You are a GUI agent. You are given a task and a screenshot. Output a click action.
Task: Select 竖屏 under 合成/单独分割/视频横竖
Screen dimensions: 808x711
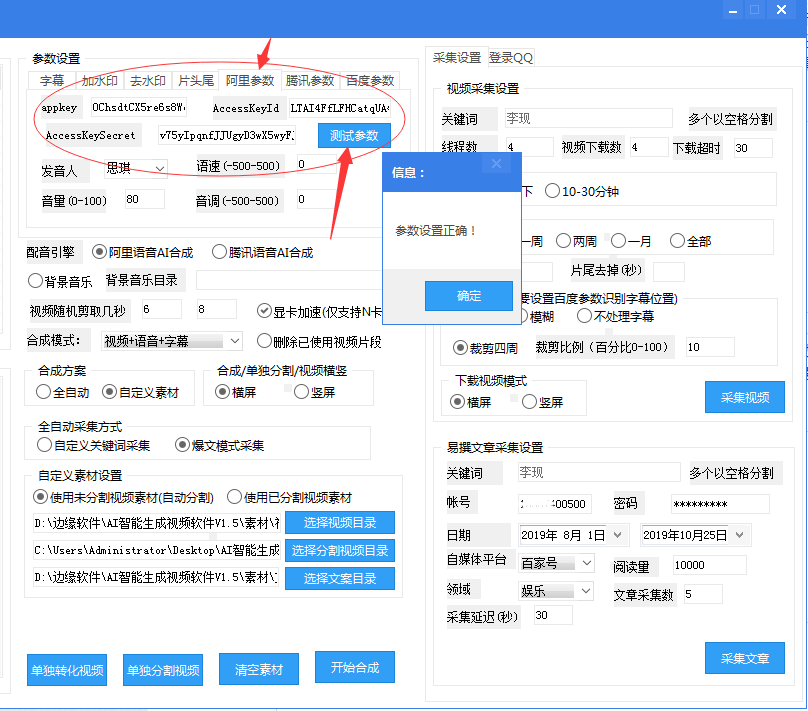coord(314,392)
